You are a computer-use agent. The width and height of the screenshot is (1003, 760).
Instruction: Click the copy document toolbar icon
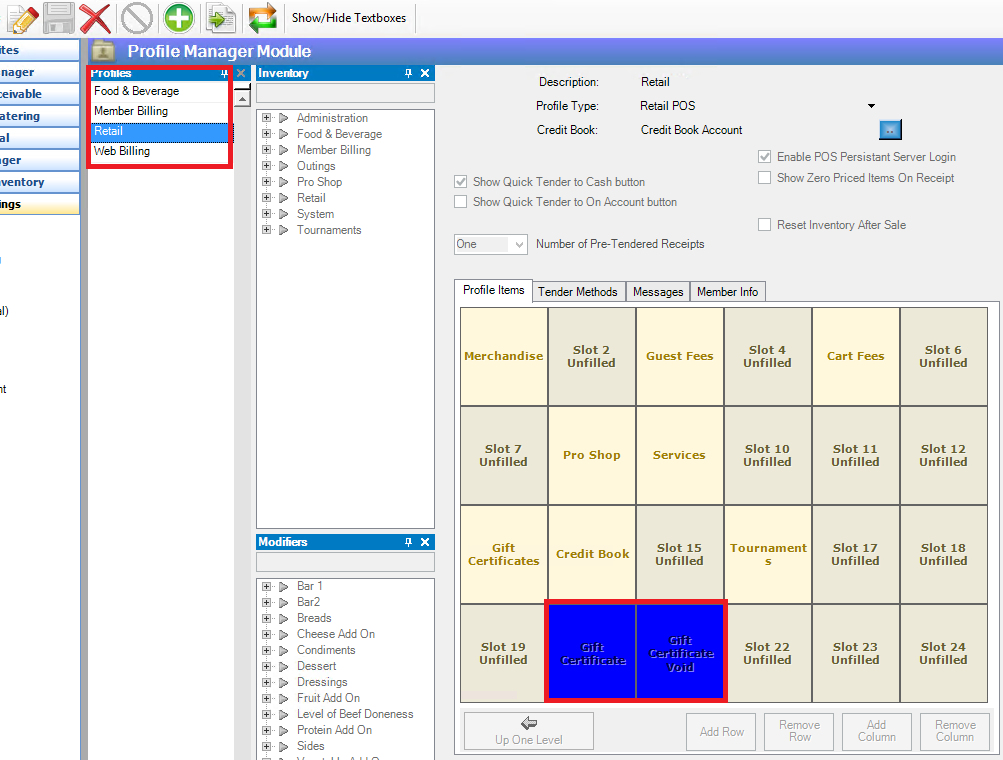tap(221, 18)
